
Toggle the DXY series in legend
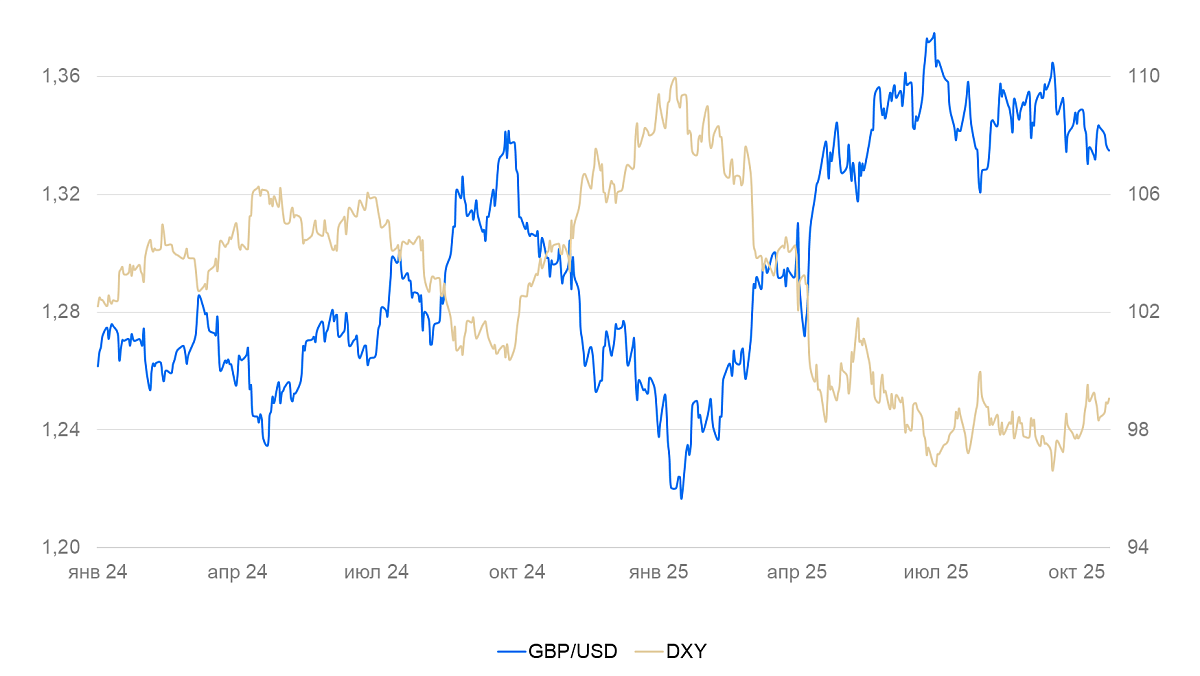click(686, 651)
